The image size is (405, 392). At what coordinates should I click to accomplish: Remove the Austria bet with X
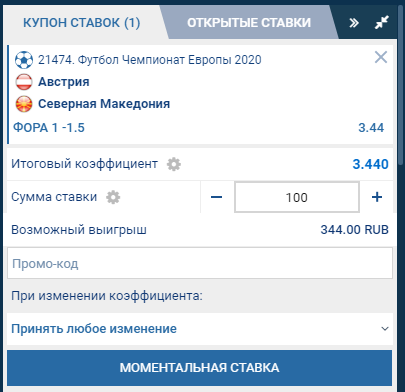(381, 57)
